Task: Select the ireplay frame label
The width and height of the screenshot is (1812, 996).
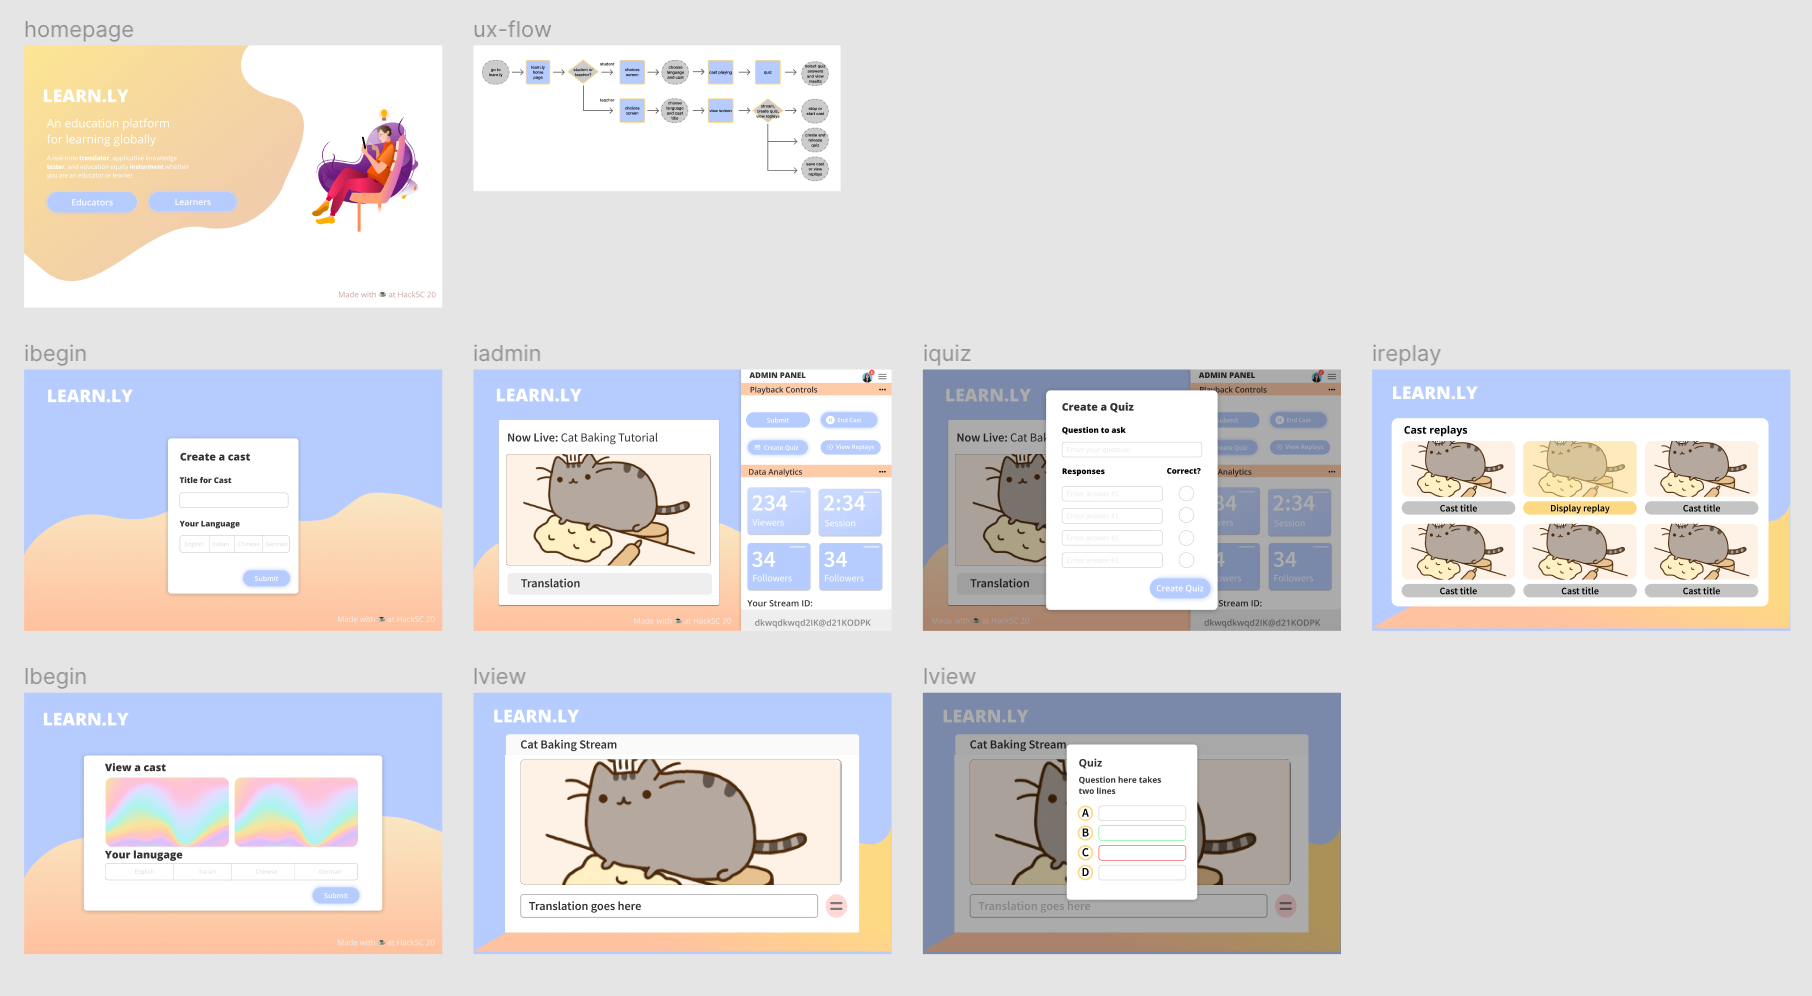Action: click(x=1406, y=354)
